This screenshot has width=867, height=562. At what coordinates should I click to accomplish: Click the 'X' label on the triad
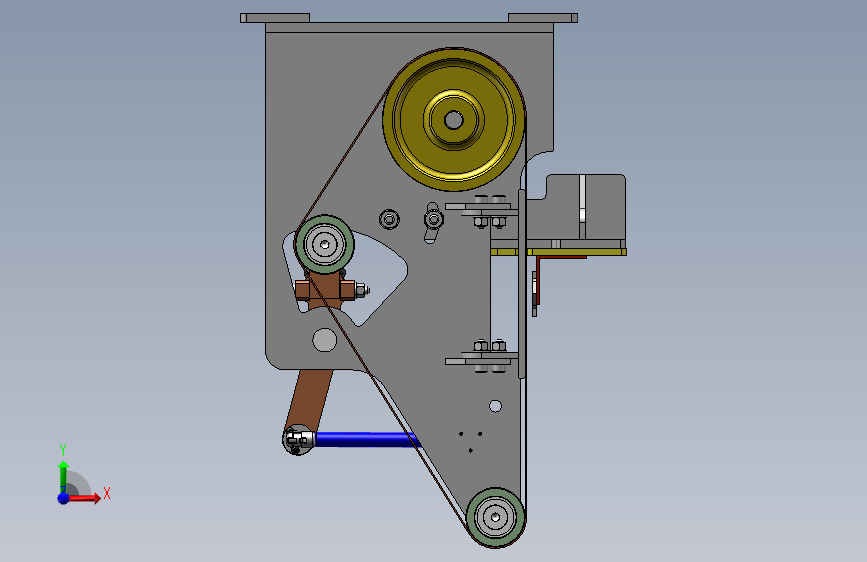(107, 493)
